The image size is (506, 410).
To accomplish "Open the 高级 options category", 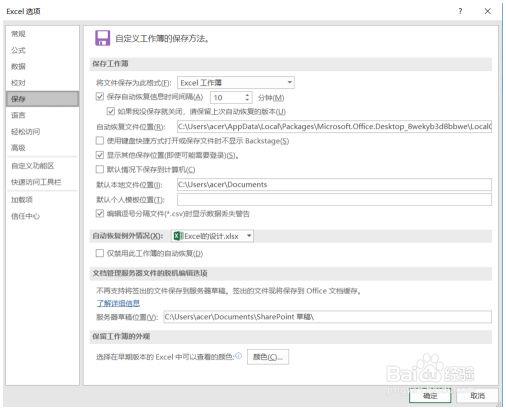I will point(18,147).
